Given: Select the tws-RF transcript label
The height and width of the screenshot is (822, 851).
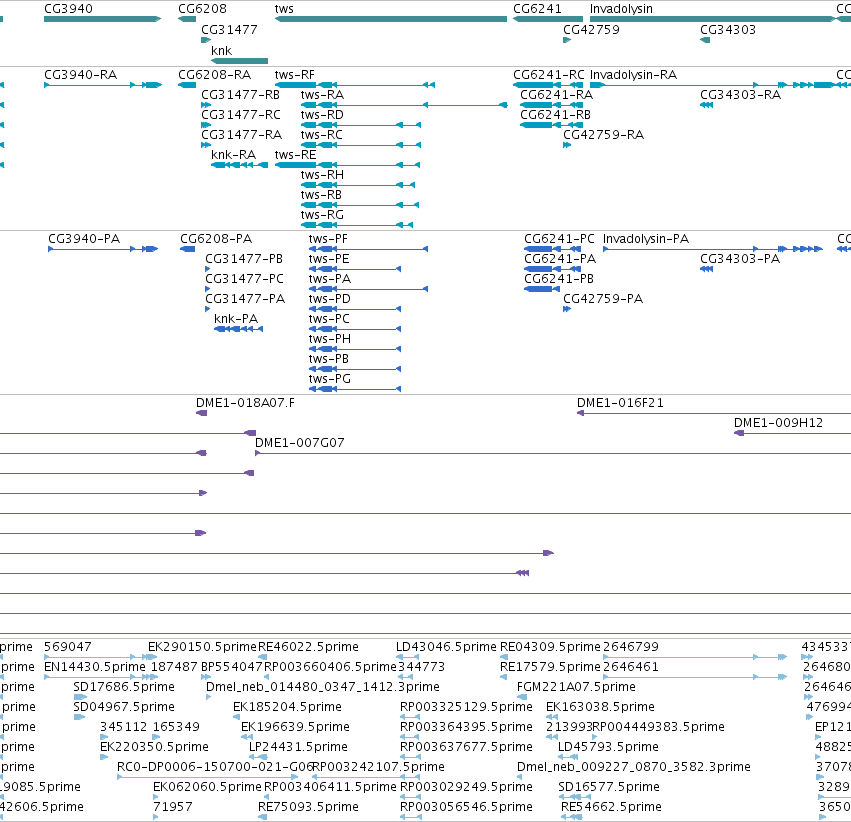Looking at the screenshot, I should [x=295, y=74].
